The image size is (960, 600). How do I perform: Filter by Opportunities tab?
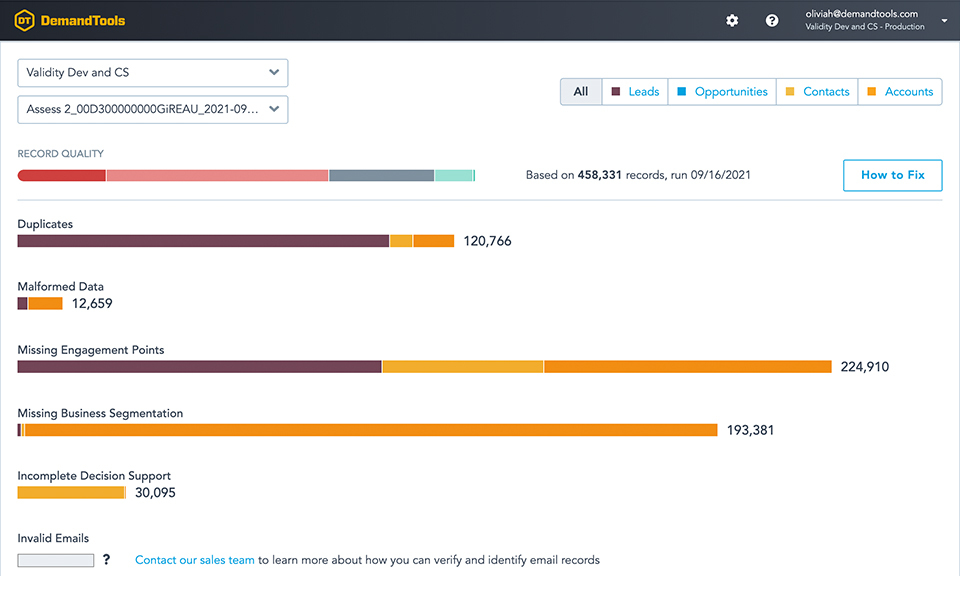pos(722,92)
